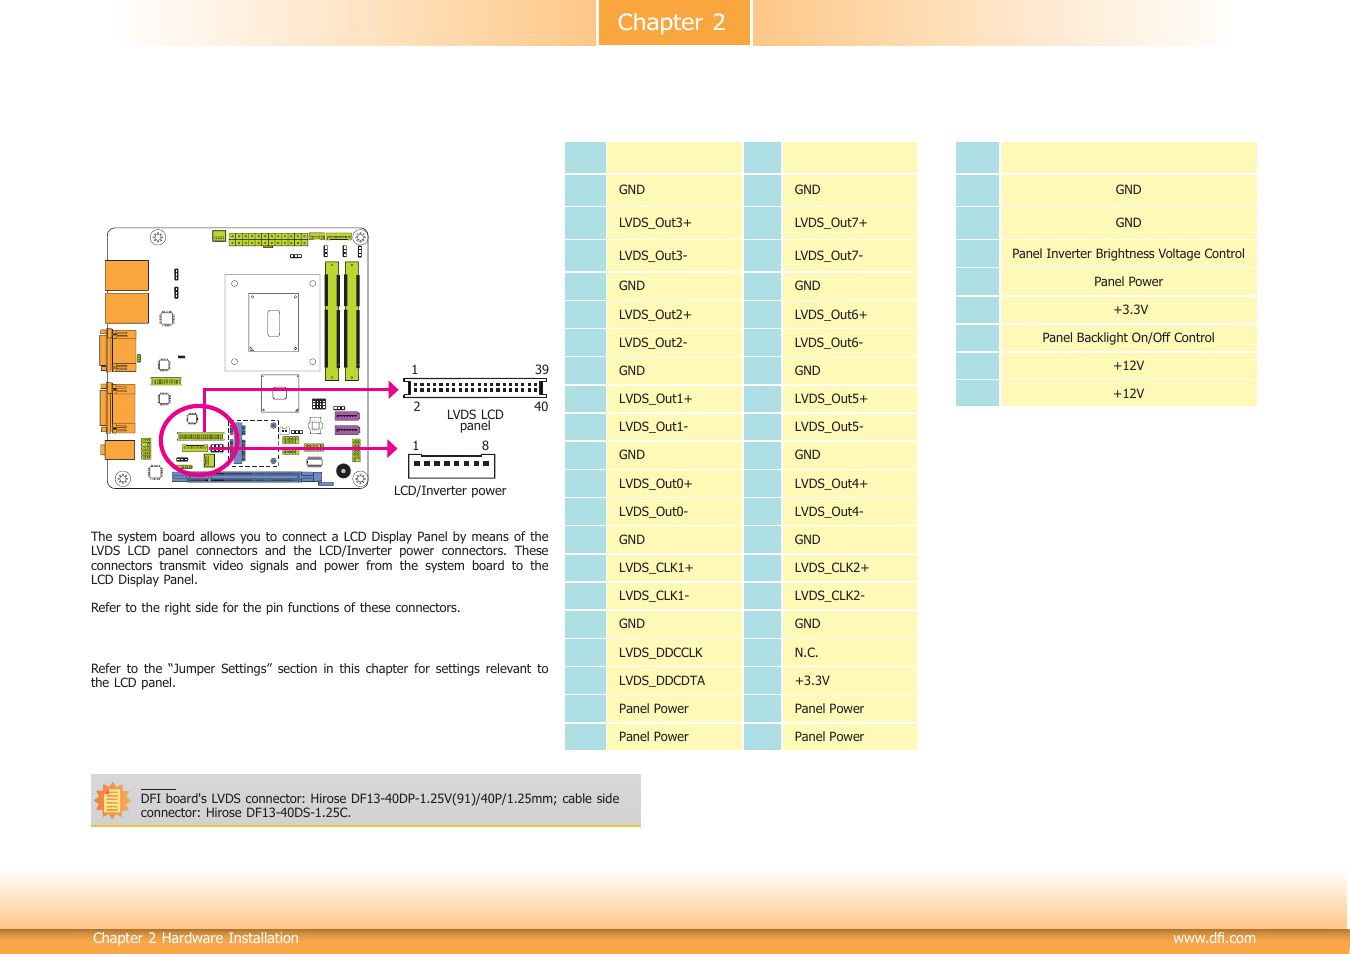Viewport: 1350px width, 954px height.
Task: Click the +3.3V cell in the inverter power table
Action: click(1129, 310)
